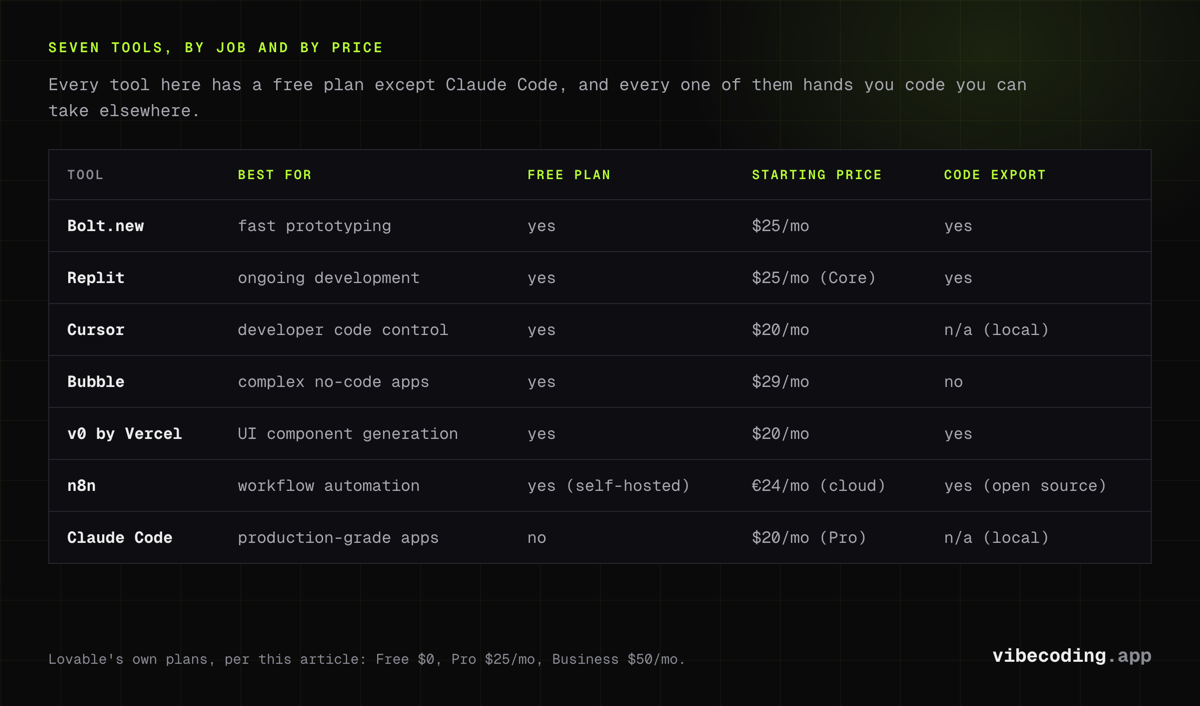Click the FREE PLAN column header

coord(569,175)
